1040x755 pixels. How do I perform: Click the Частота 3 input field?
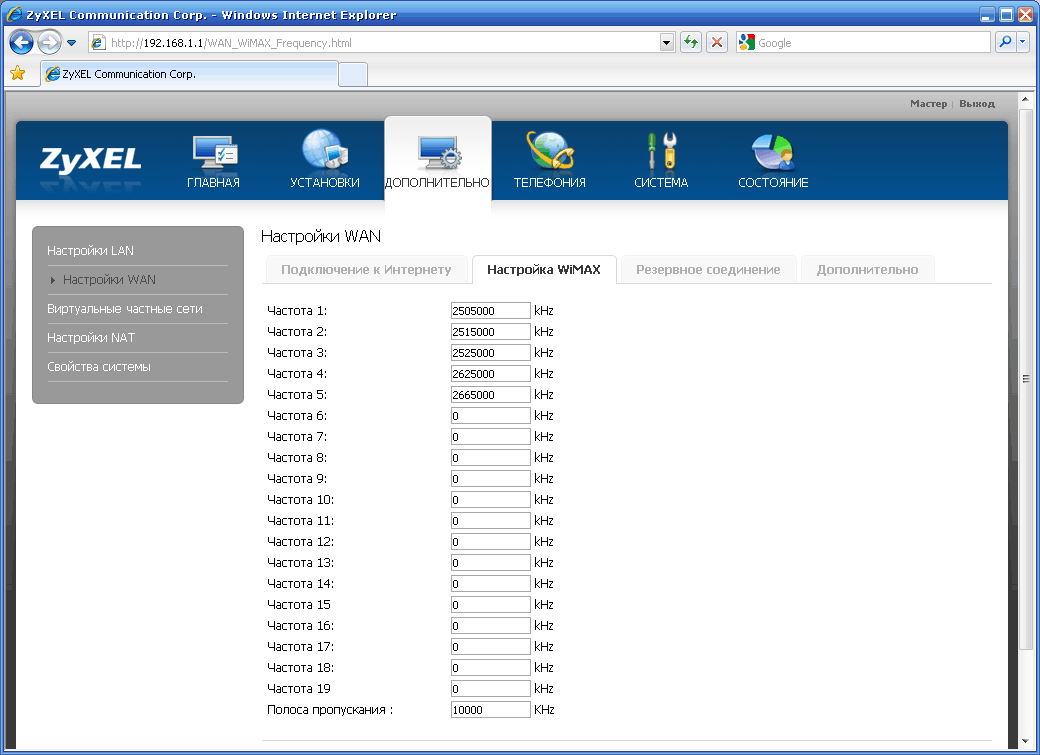click(x=490, y=352)
